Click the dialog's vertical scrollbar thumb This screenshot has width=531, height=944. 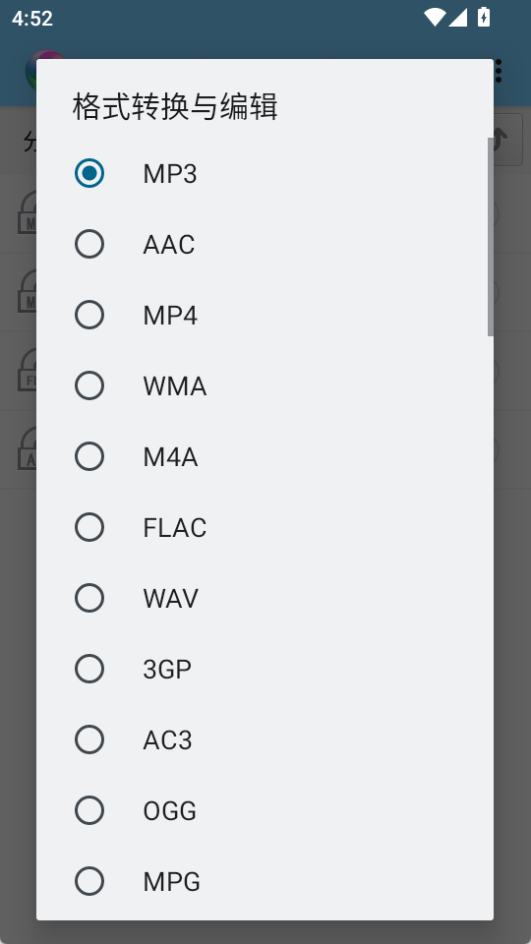(491, 237)
